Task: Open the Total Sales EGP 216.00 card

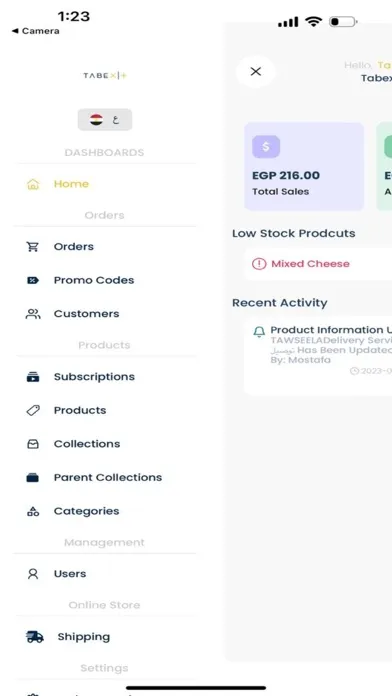Action: (x=304, y=166)
